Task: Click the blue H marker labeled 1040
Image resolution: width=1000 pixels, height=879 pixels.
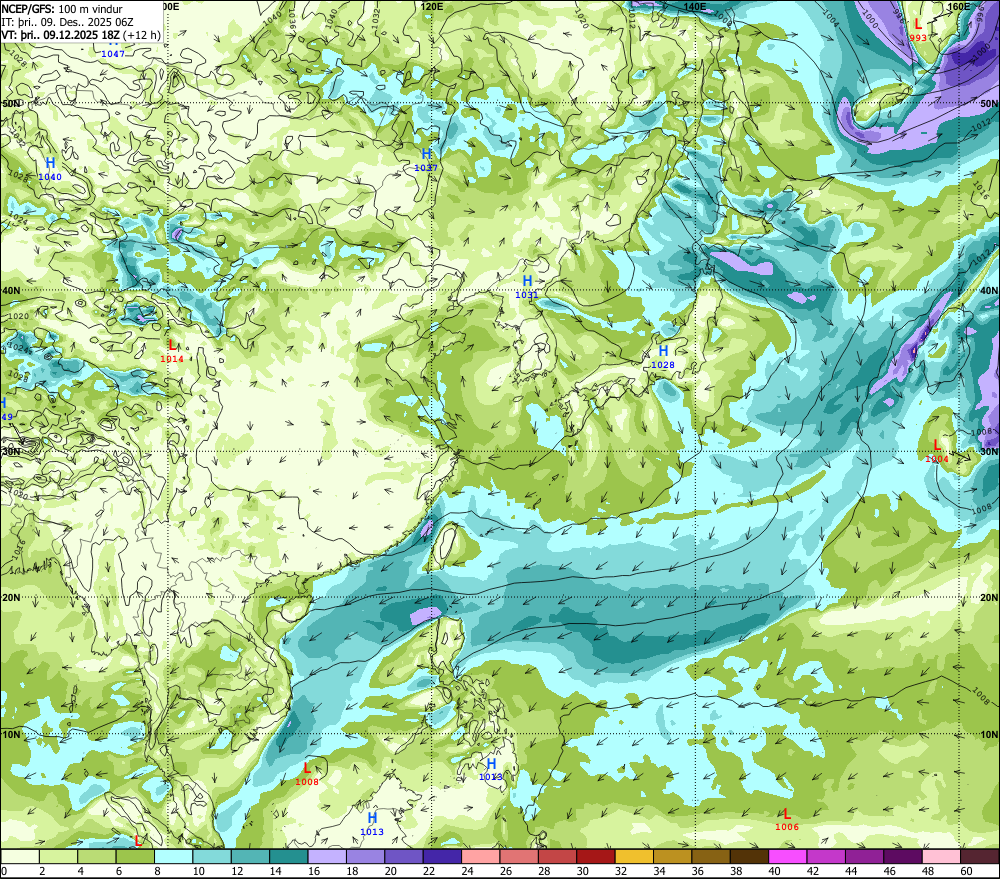Action: coord(50,163)
